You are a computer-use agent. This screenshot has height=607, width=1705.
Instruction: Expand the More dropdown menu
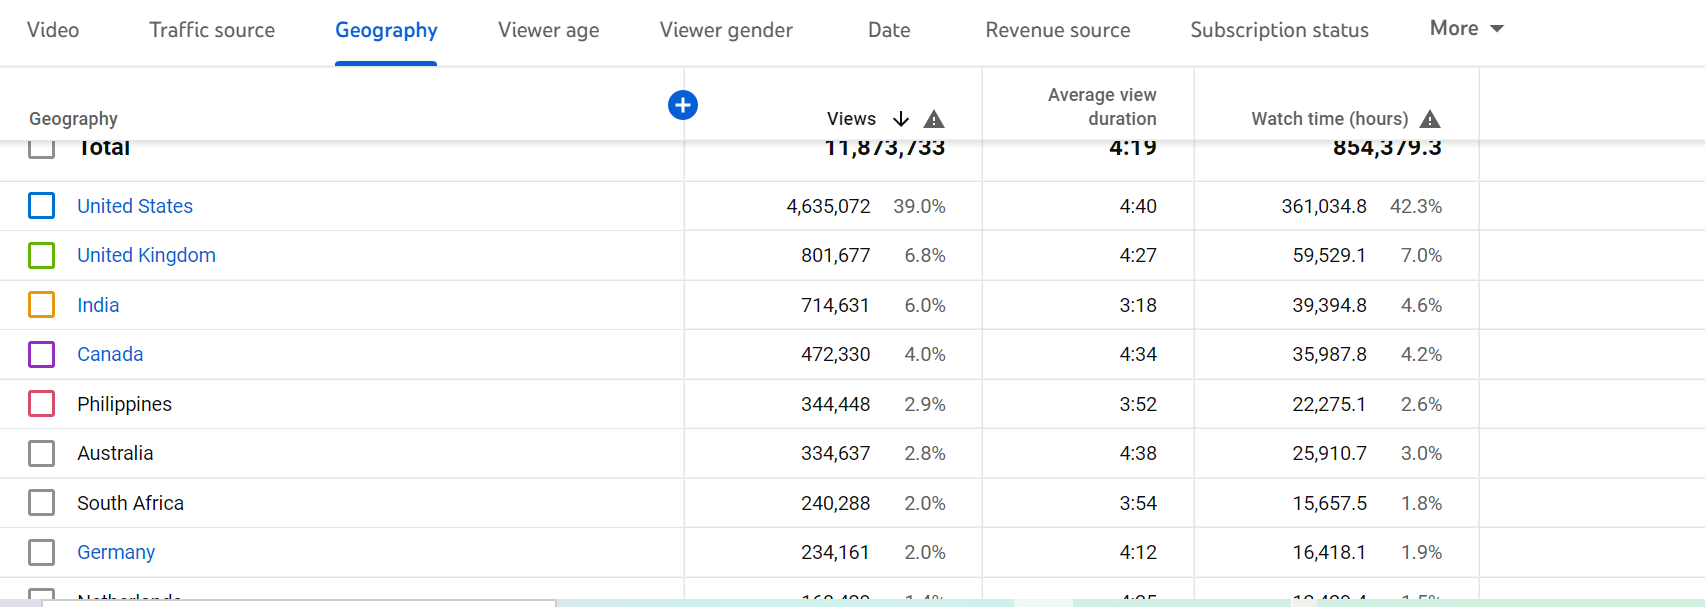(1466, 29)
